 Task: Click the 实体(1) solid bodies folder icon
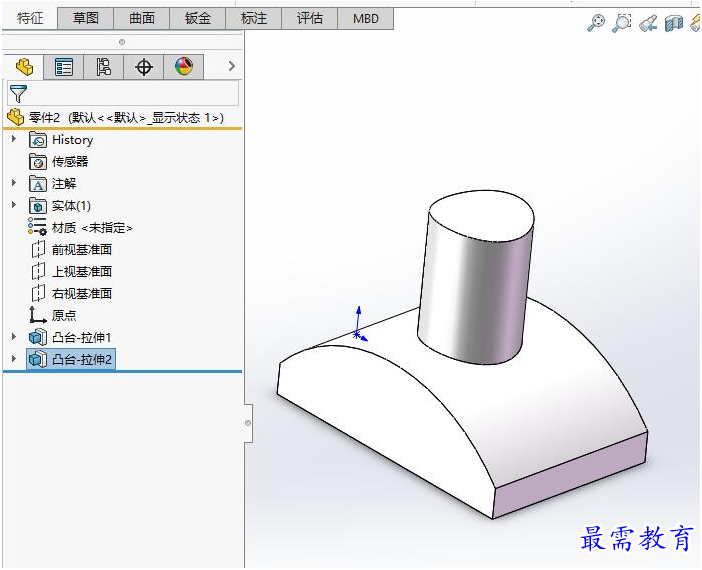38,206
